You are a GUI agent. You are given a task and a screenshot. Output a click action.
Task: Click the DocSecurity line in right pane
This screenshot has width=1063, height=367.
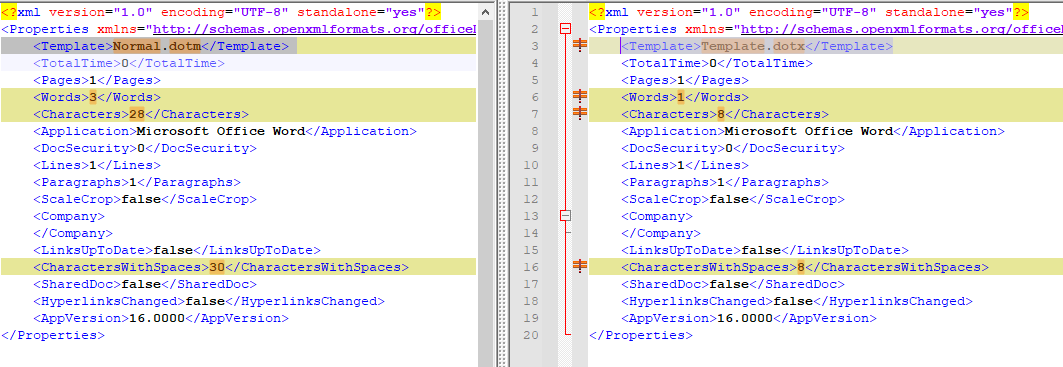[733, 148]
